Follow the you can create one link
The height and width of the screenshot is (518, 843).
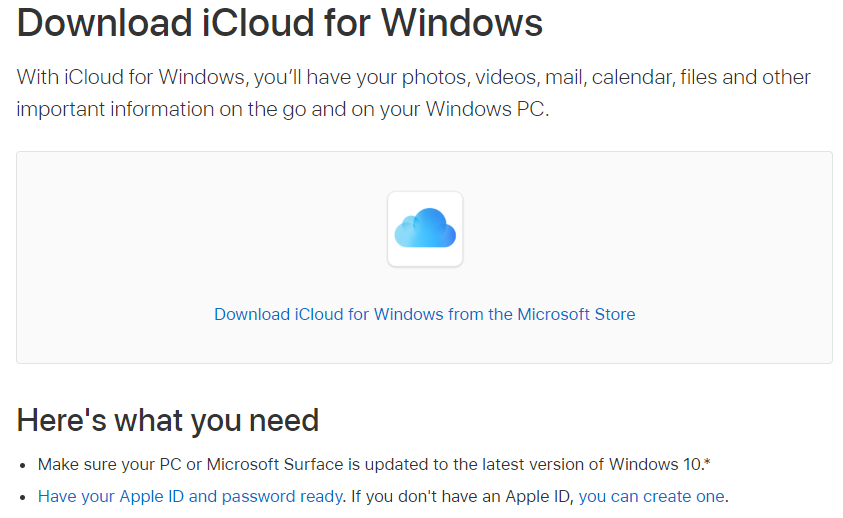pyautogui.click(x=652, y=496)
